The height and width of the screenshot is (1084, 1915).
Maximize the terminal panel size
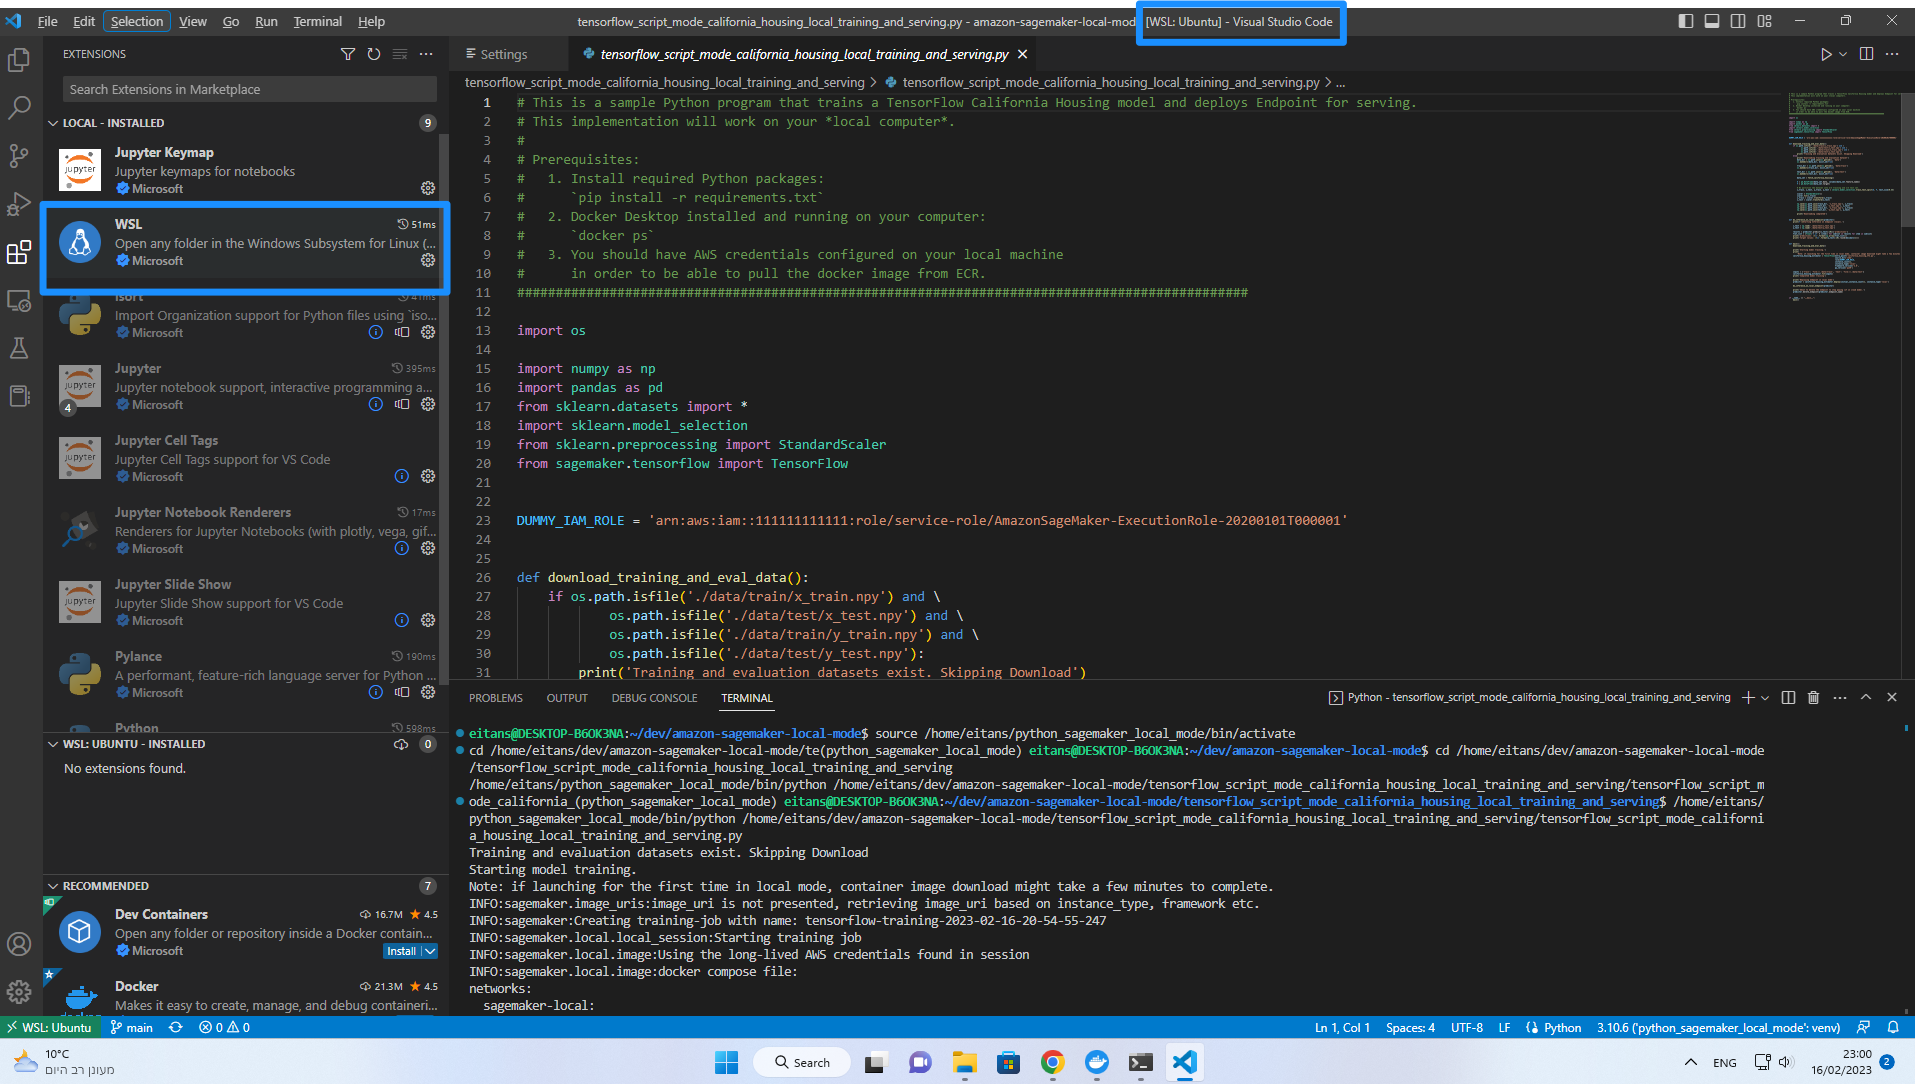[x=1866, y=698]
